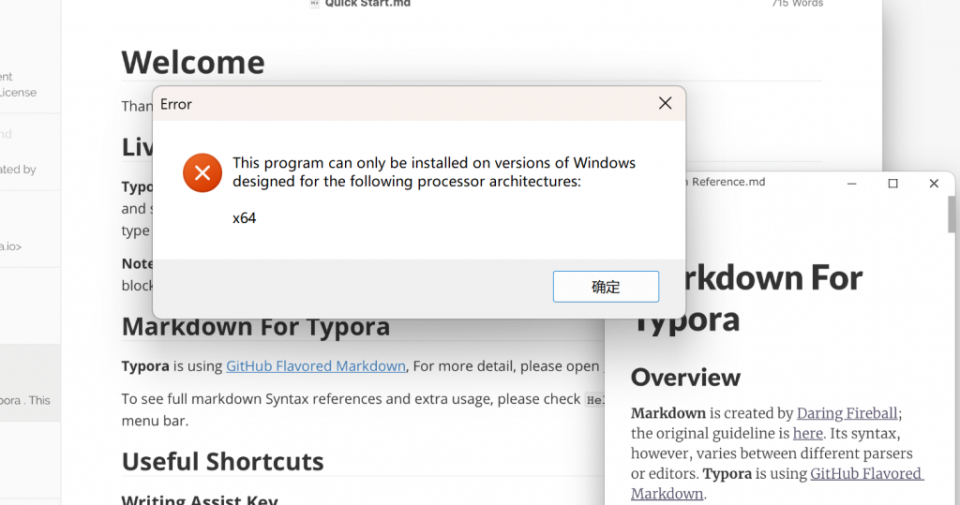The width and height of the screenshot is (960, 505).
Task: Click the x64 text in Error dialog
Action: (244, 219)
